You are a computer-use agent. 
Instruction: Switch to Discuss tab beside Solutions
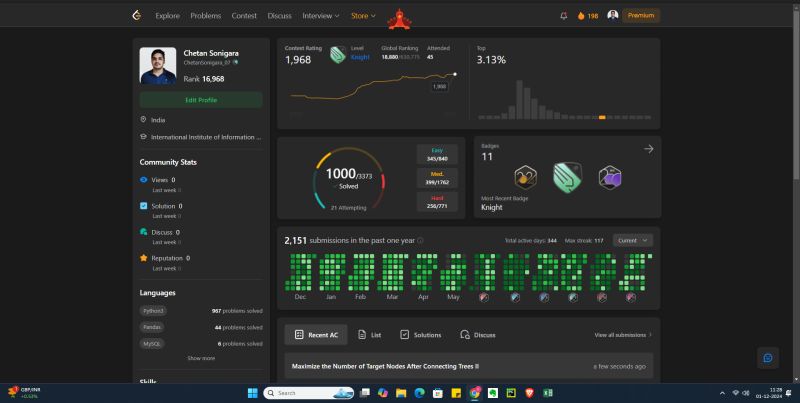tap(478, 335)
